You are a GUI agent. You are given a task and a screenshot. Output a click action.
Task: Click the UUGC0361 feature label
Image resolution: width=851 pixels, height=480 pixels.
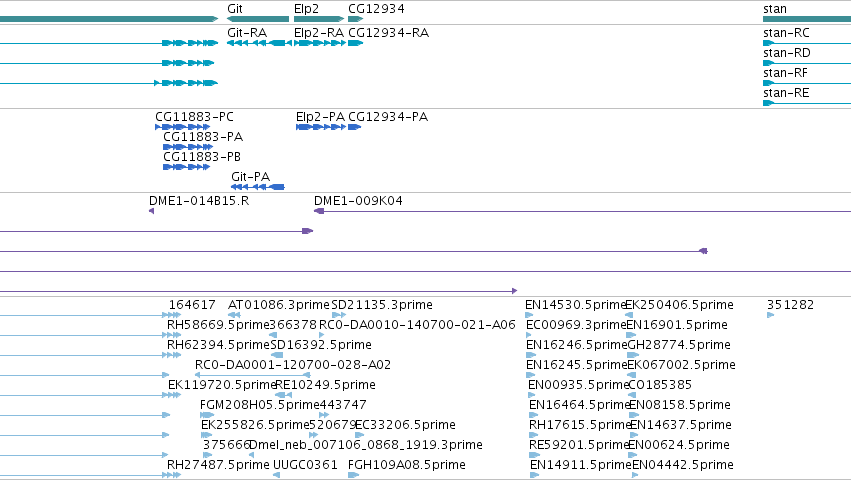click(305, 466)
